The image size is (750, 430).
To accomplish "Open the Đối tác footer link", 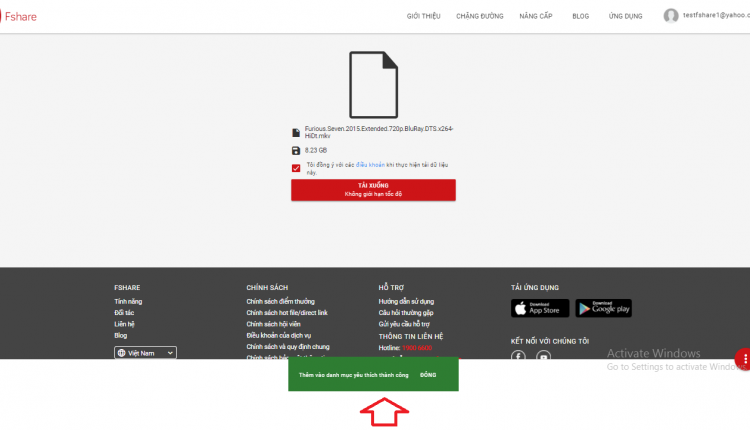I will tap(124, 313).
